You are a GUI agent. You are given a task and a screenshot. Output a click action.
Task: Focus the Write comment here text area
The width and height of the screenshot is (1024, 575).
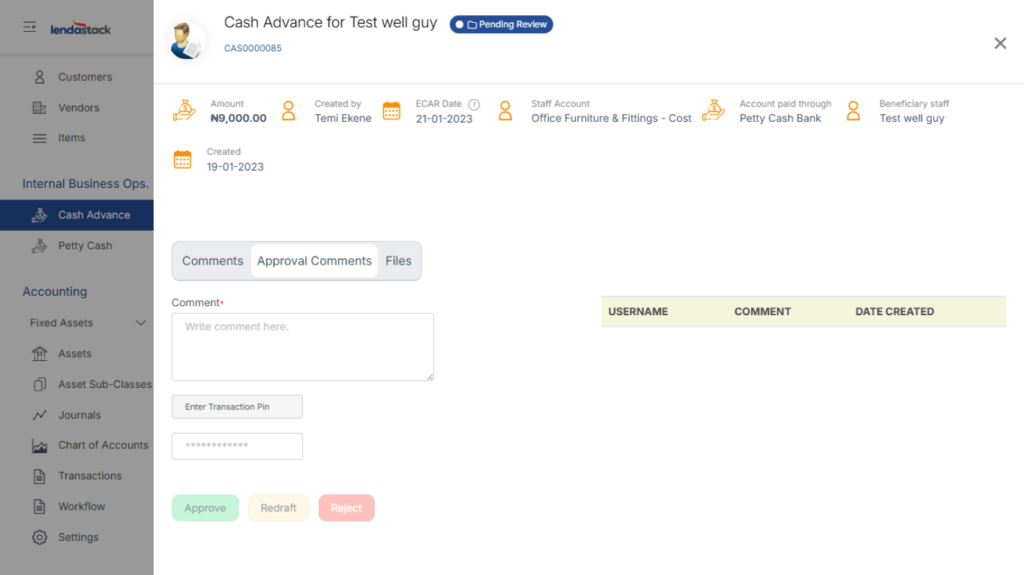point(302,347)
